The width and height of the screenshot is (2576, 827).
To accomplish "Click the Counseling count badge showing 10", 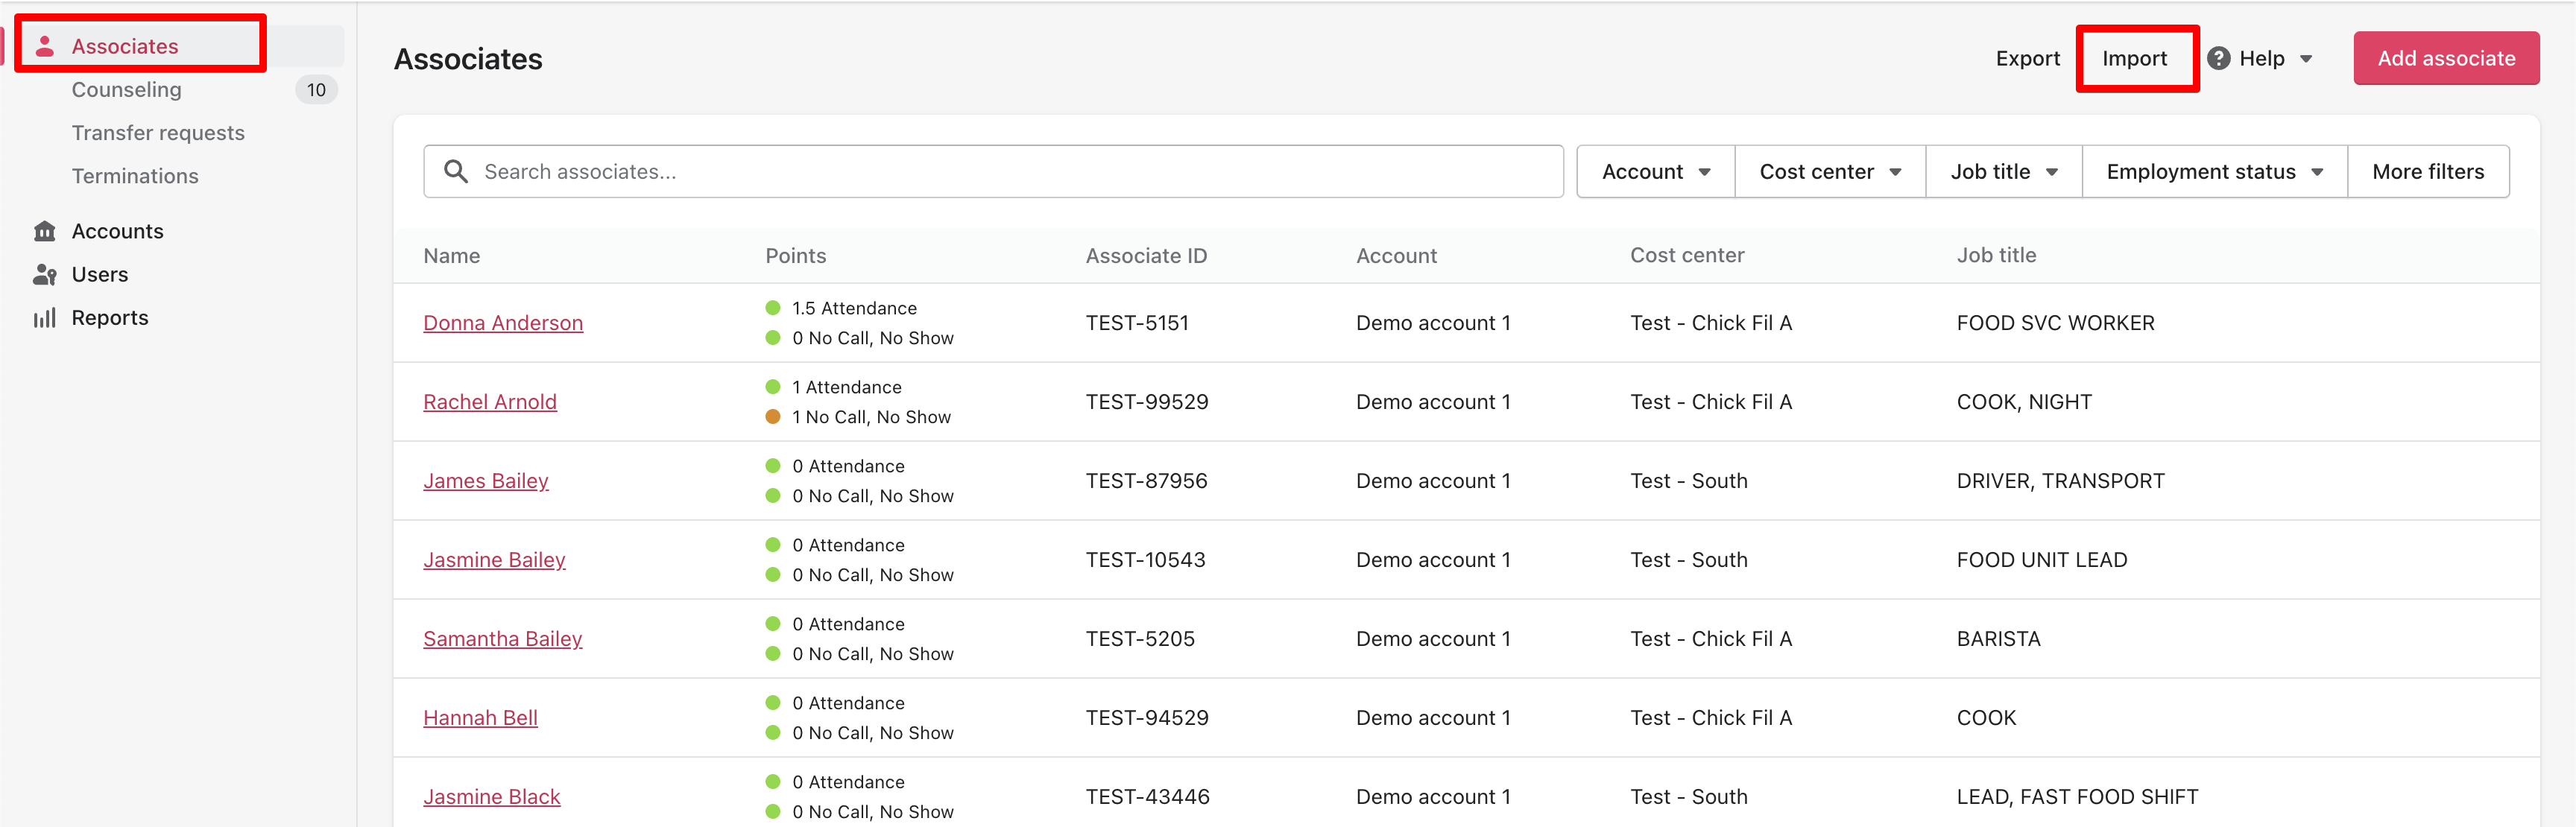I will click(x=316, y=90).
